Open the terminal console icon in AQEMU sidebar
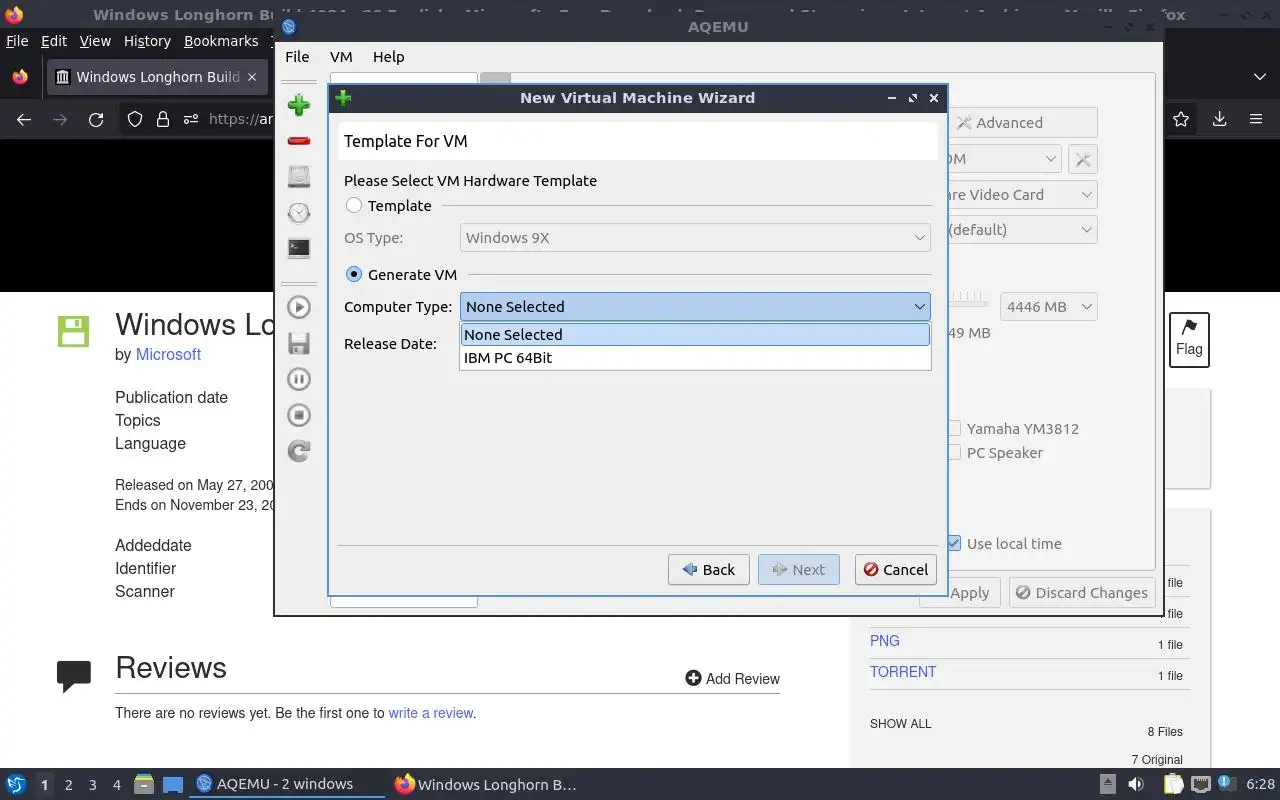The width and height of the screenshot is (1280, 800). pos(298,247)
